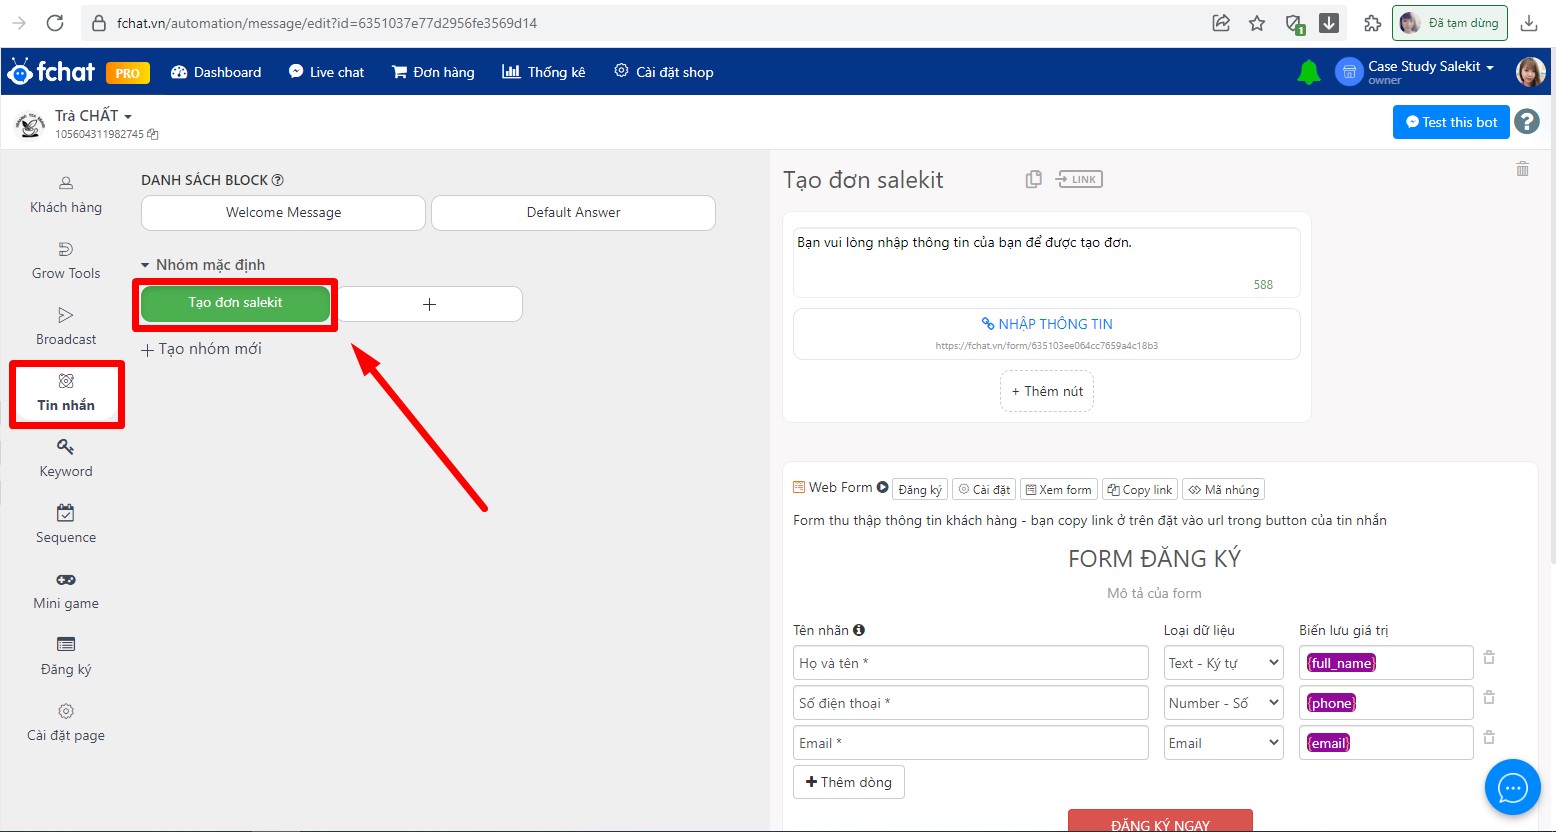Viewport: 1556px width, 832px height.
Task: Open data type dropdown Number - Số
Action: [1224, 703]
